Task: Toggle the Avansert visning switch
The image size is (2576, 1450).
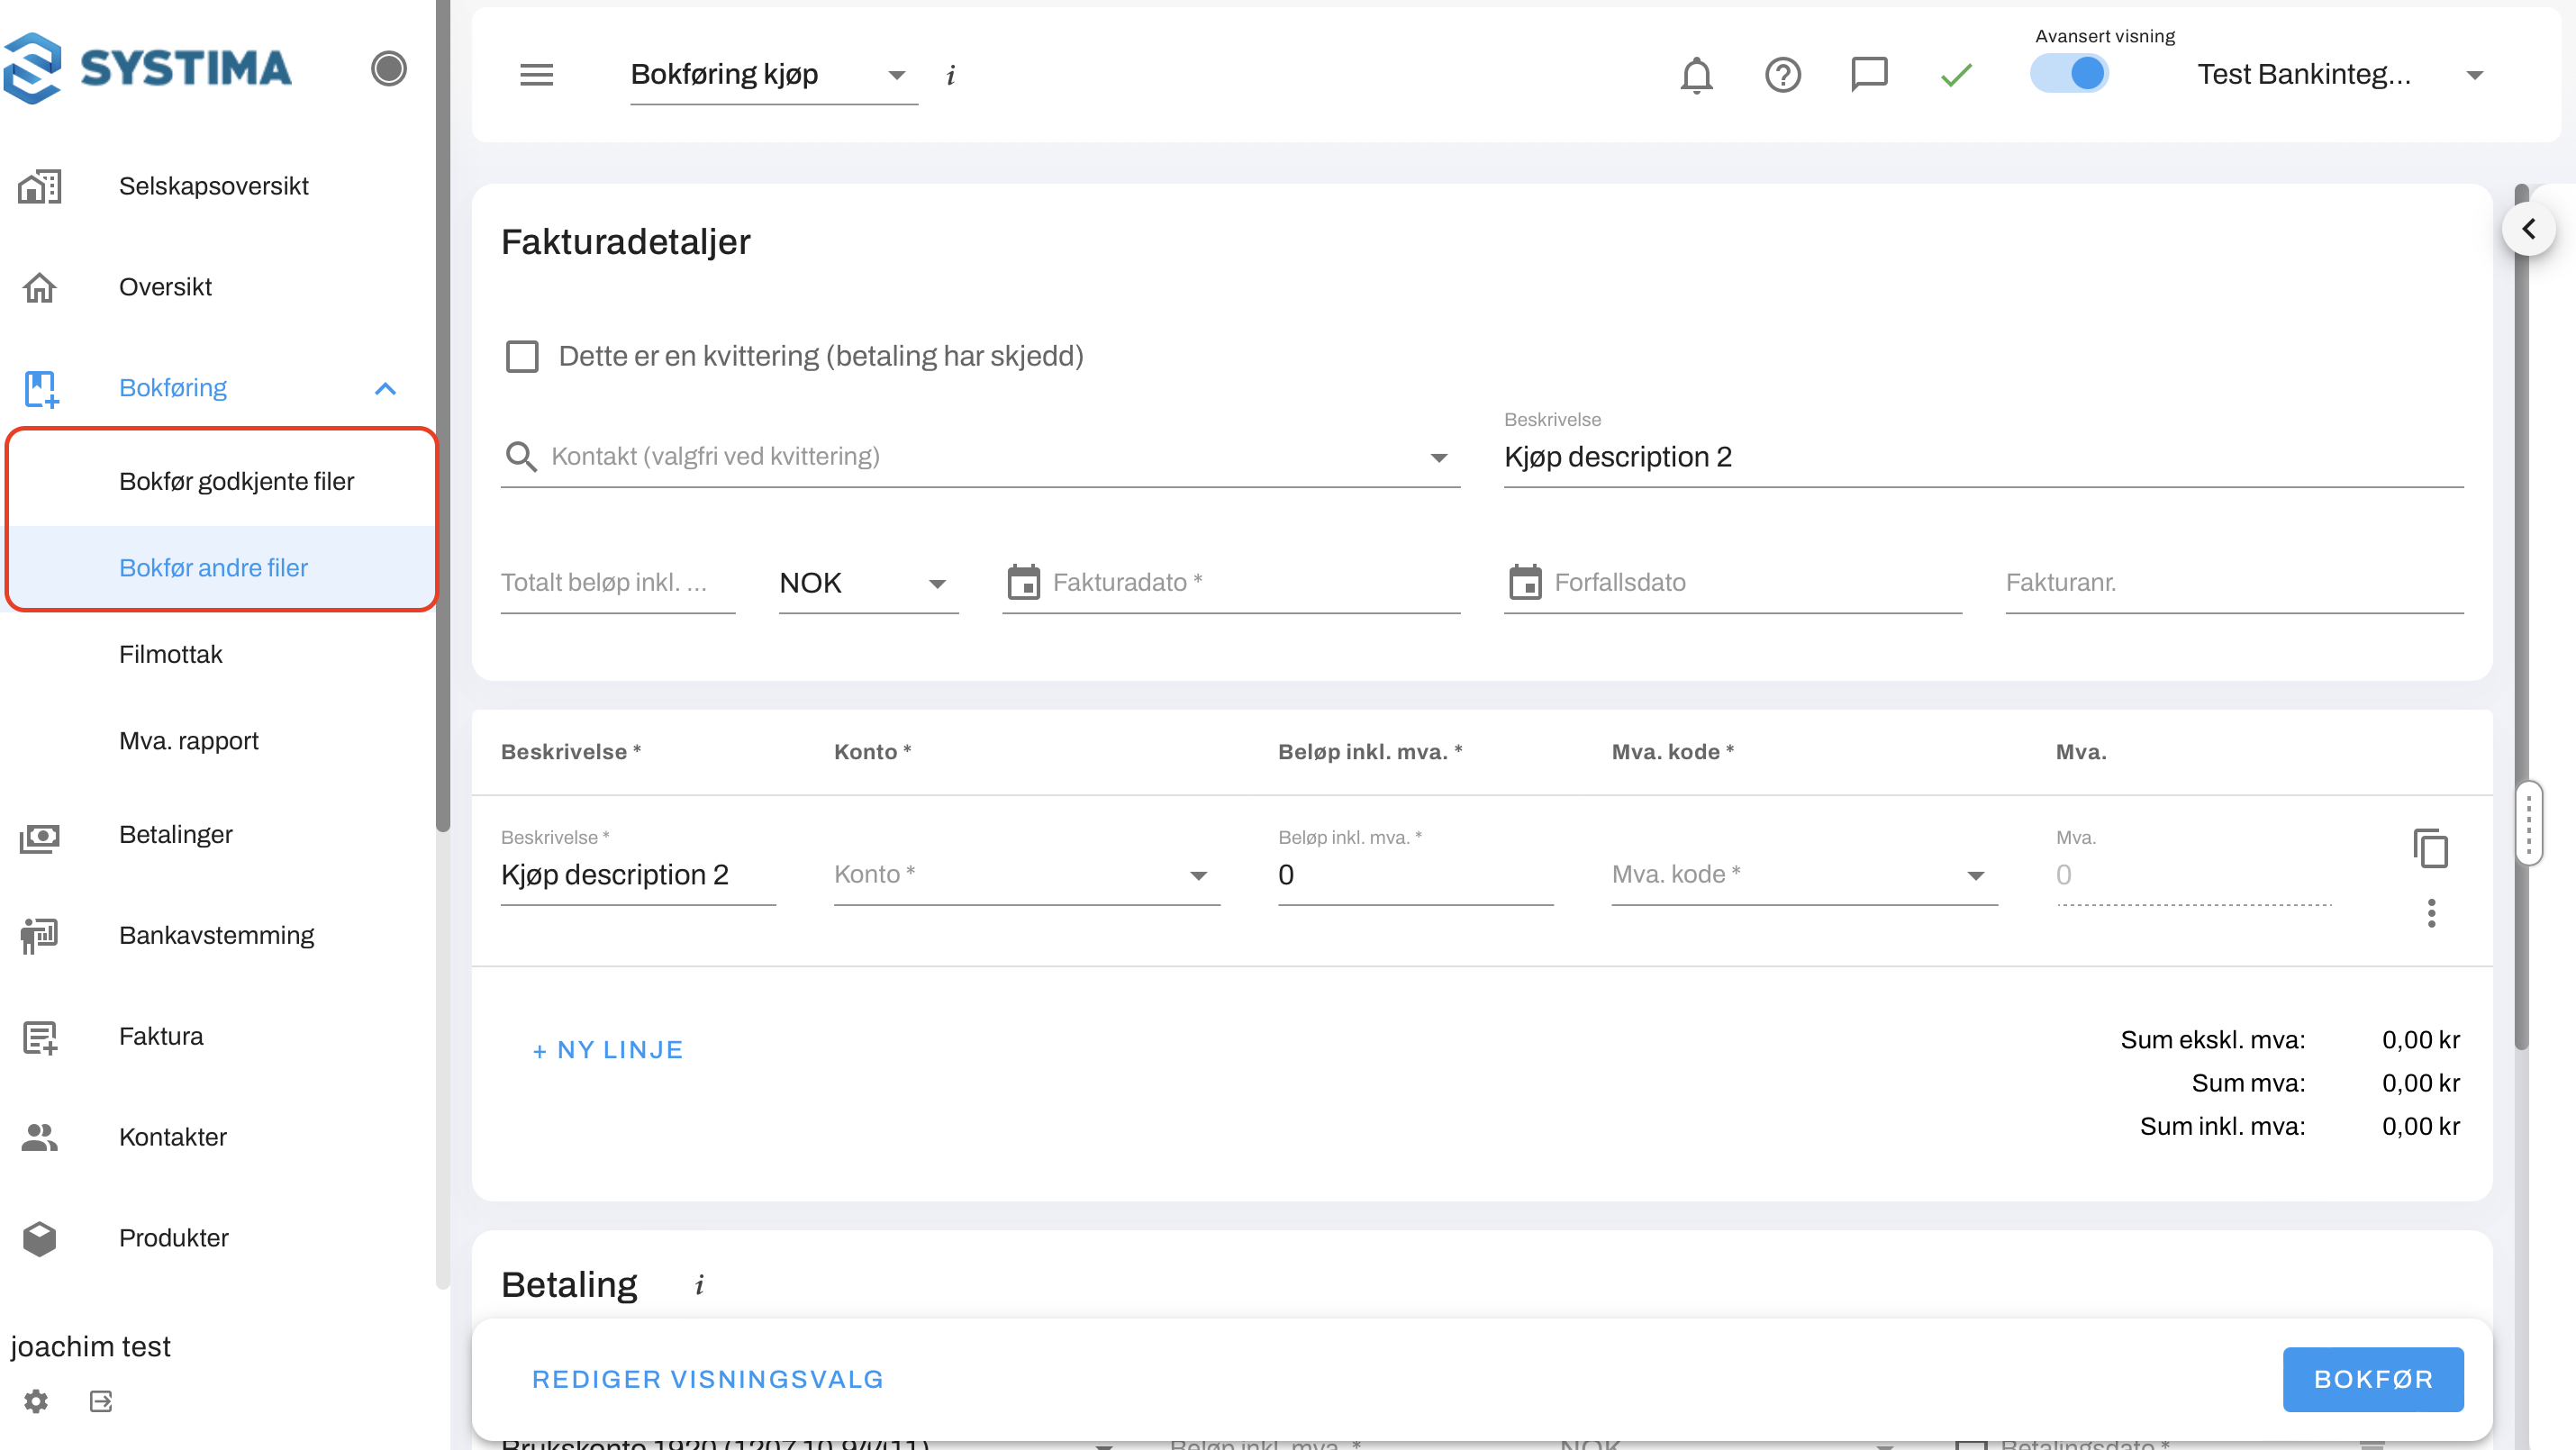Action: coord(2070,74)
